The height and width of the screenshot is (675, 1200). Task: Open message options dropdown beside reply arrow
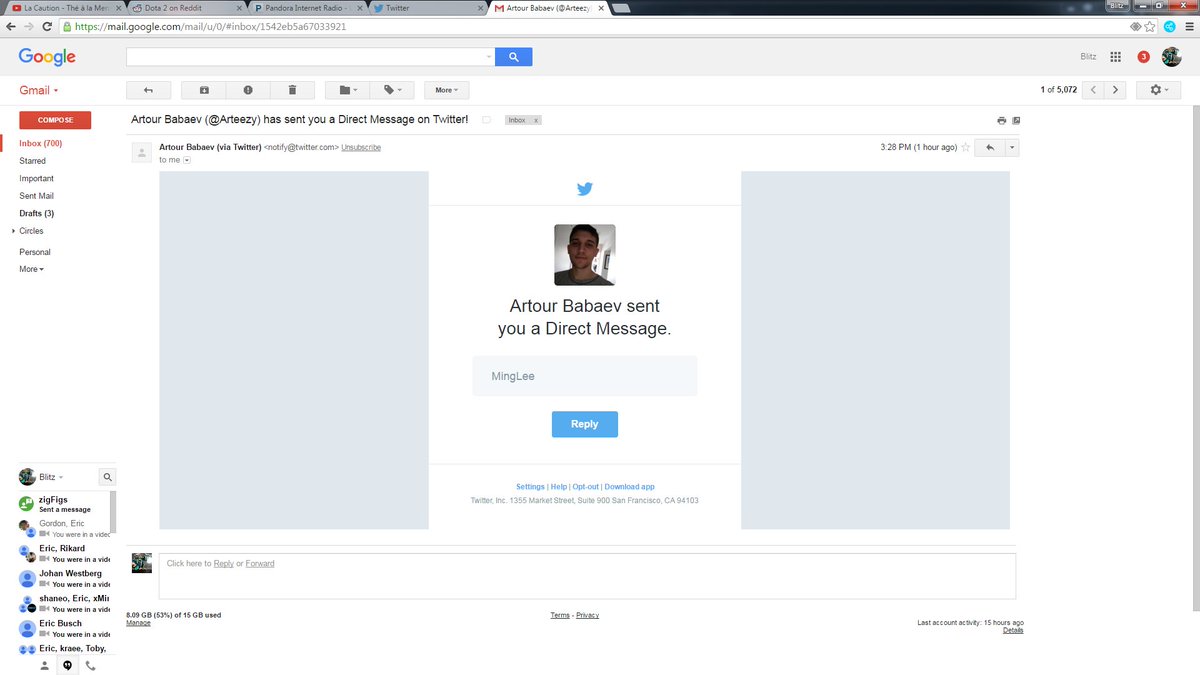tap(1011, 147)
